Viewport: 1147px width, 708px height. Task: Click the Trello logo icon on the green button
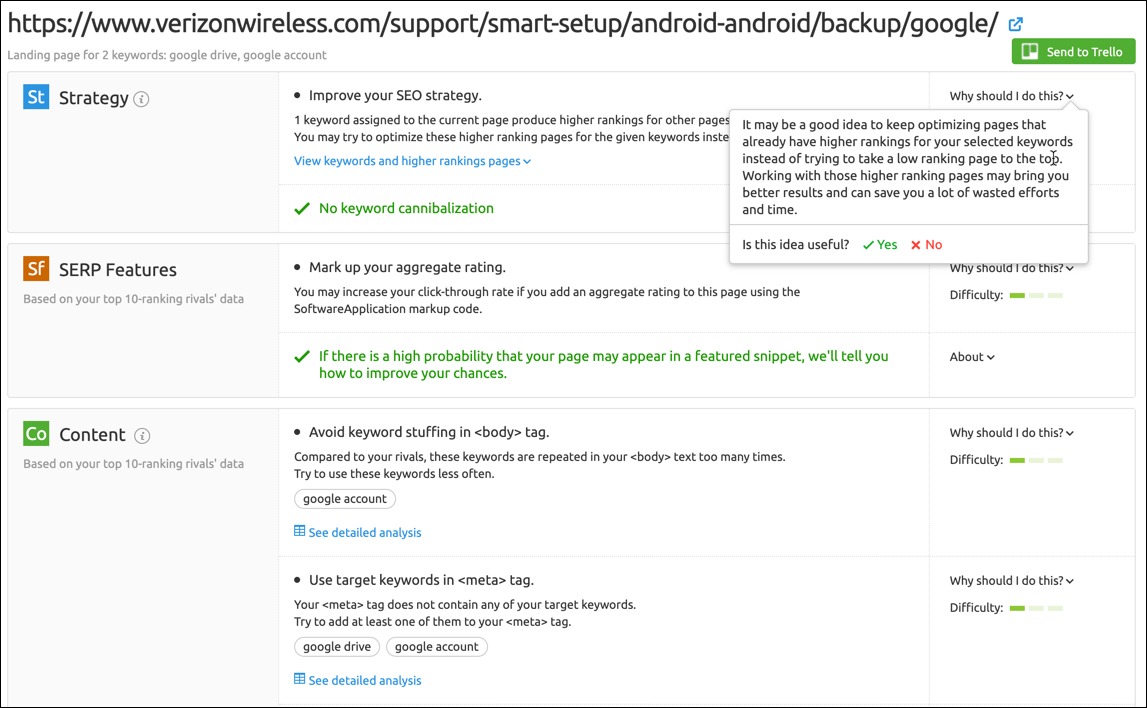1029,51
